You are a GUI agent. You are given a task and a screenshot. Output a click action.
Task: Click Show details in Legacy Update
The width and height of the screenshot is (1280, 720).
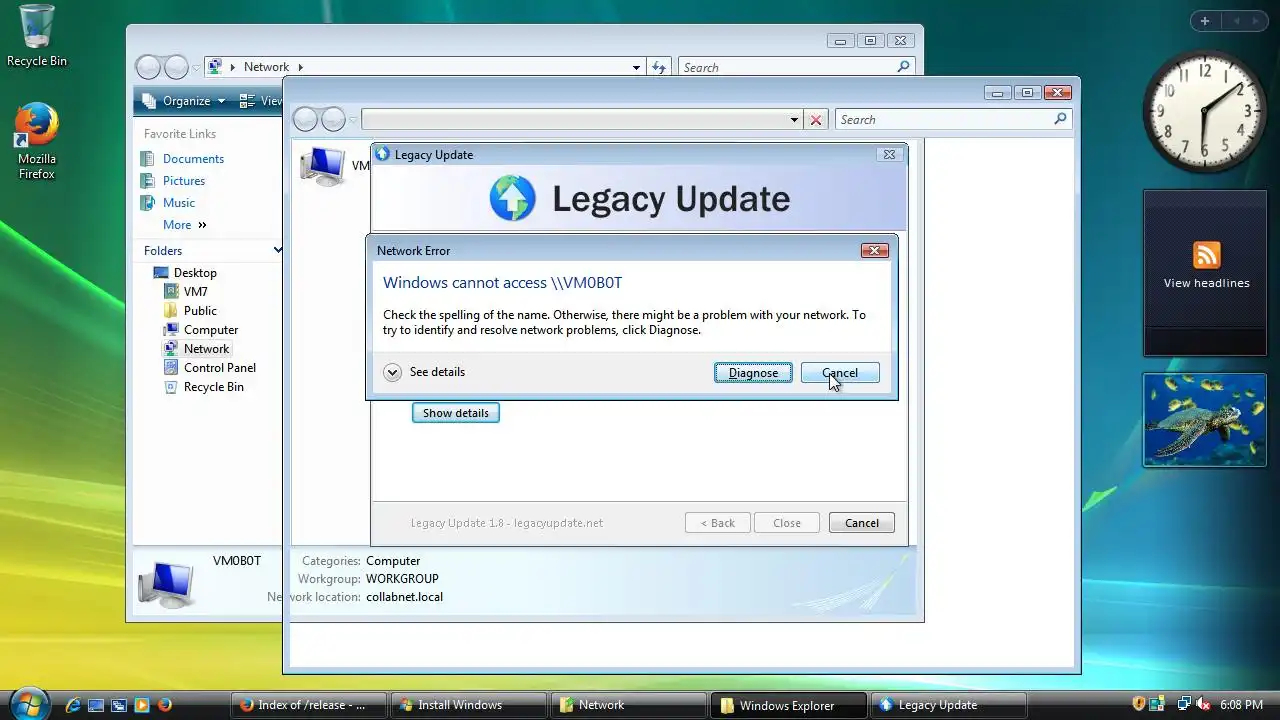pos(456,413)
